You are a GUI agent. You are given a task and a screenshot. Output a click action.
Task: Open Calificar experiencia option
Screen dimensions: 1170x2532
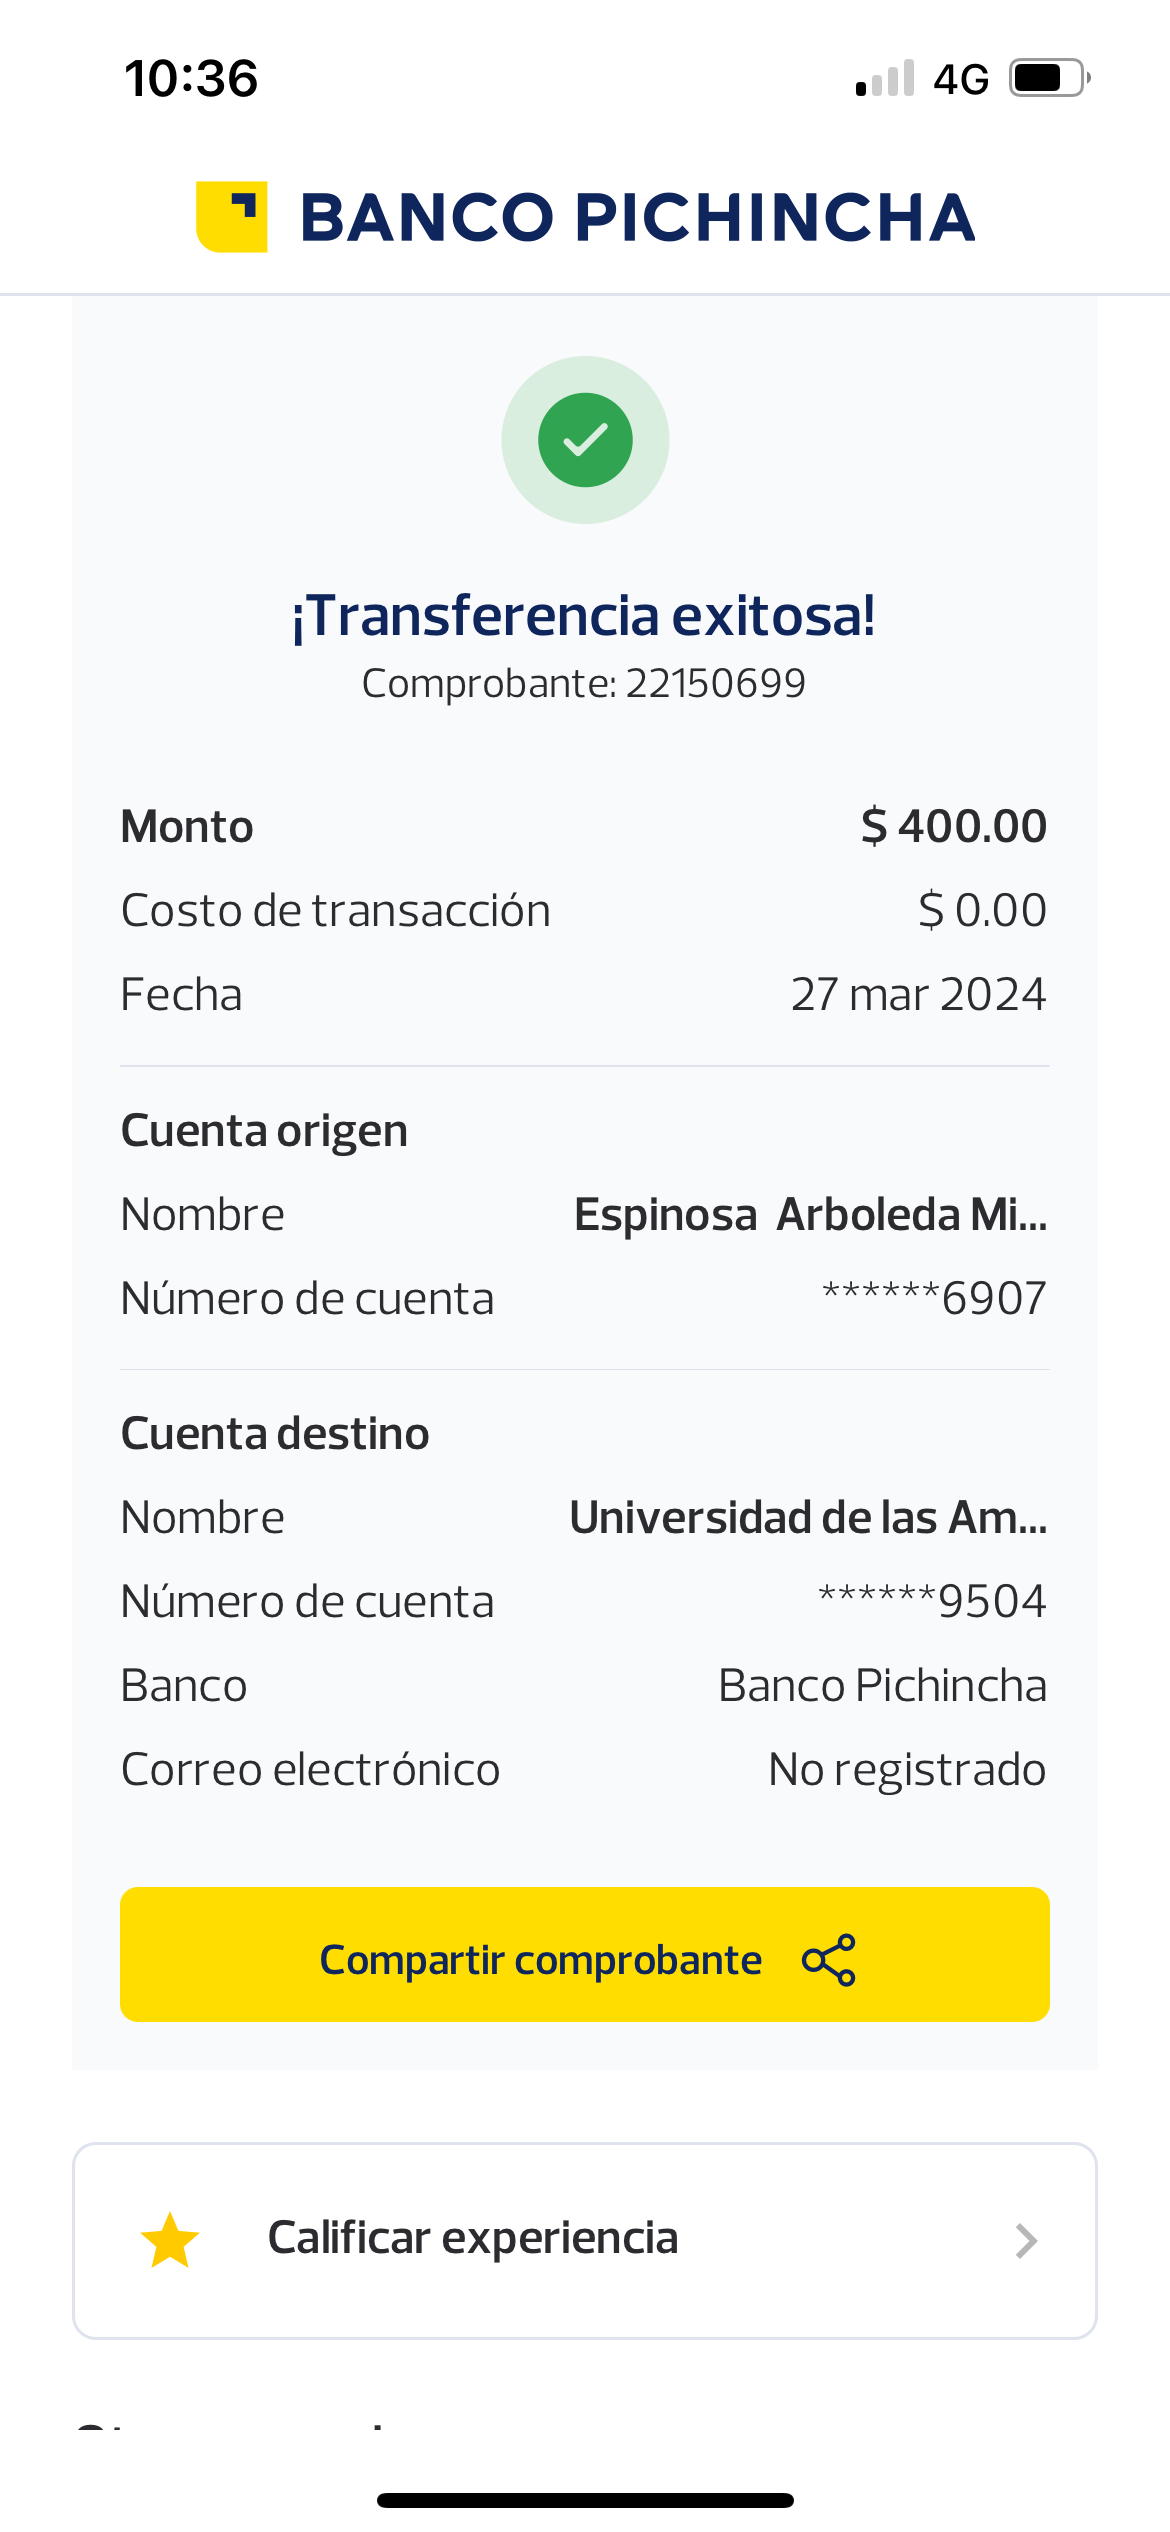coord(473,2238)
